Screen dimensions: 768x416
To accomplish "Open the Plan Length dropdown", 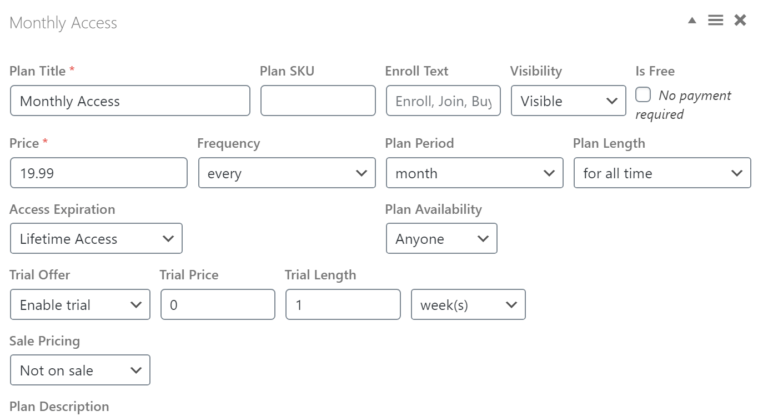I will click(661, 173).
